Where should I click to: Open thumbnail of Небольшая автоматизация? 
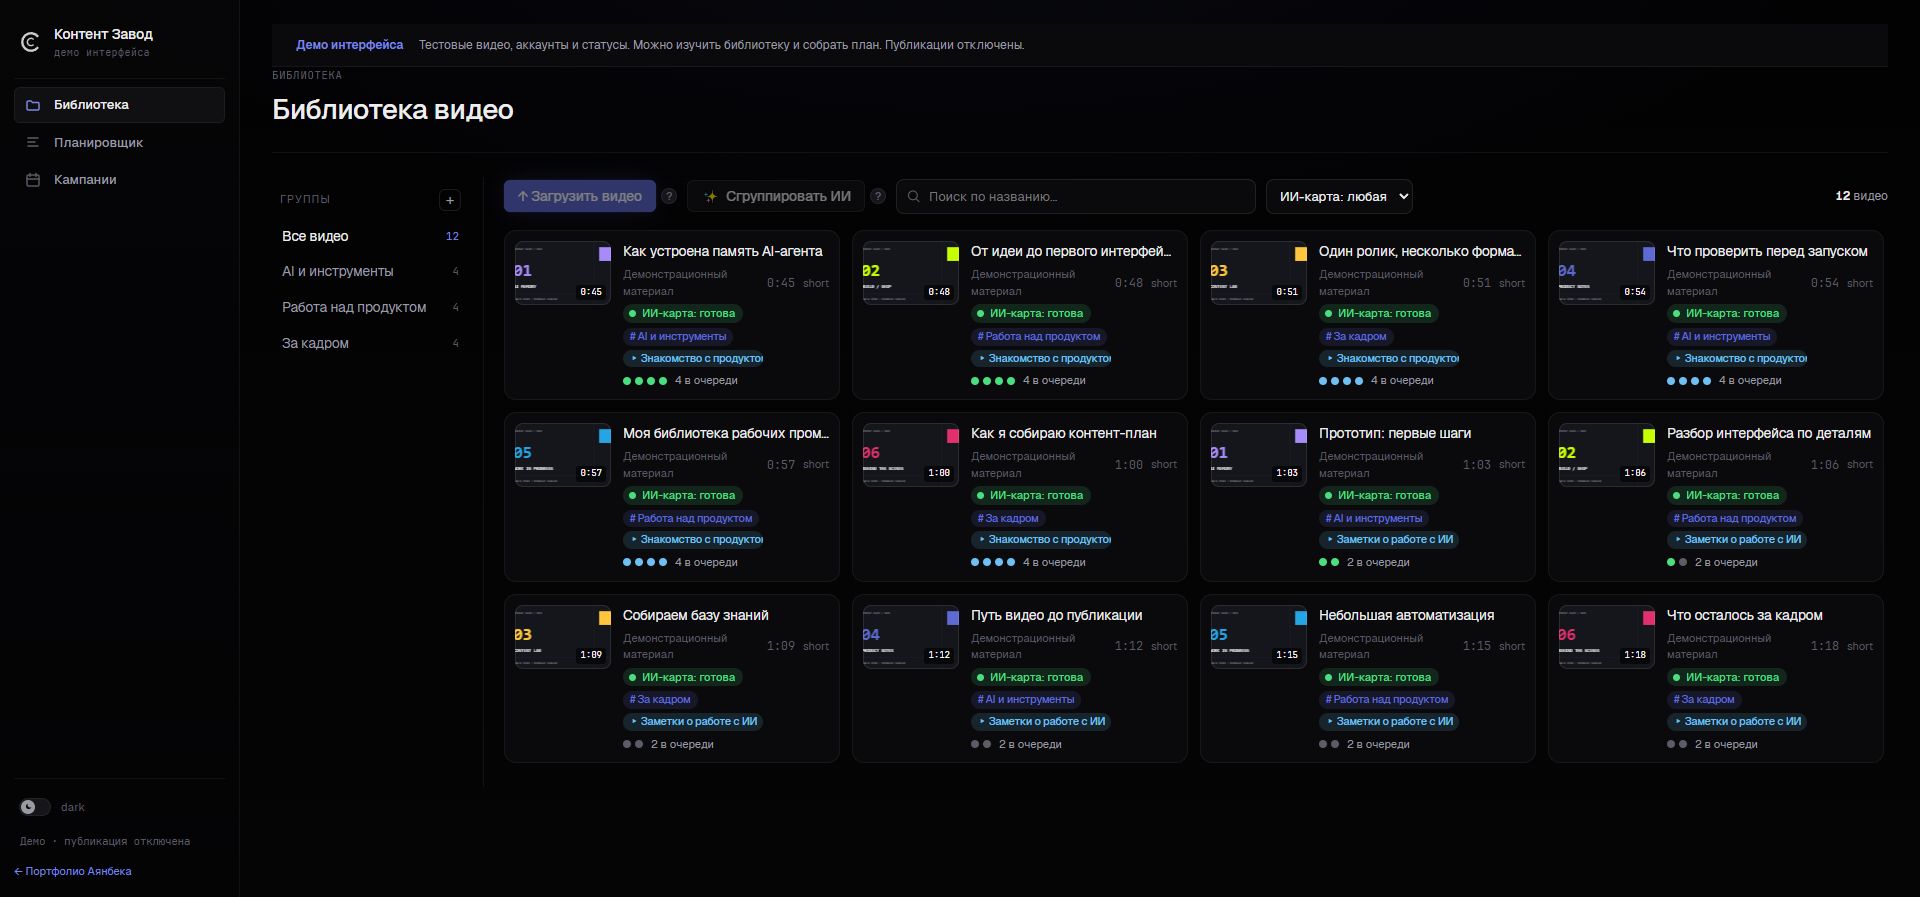point(1259,636)
